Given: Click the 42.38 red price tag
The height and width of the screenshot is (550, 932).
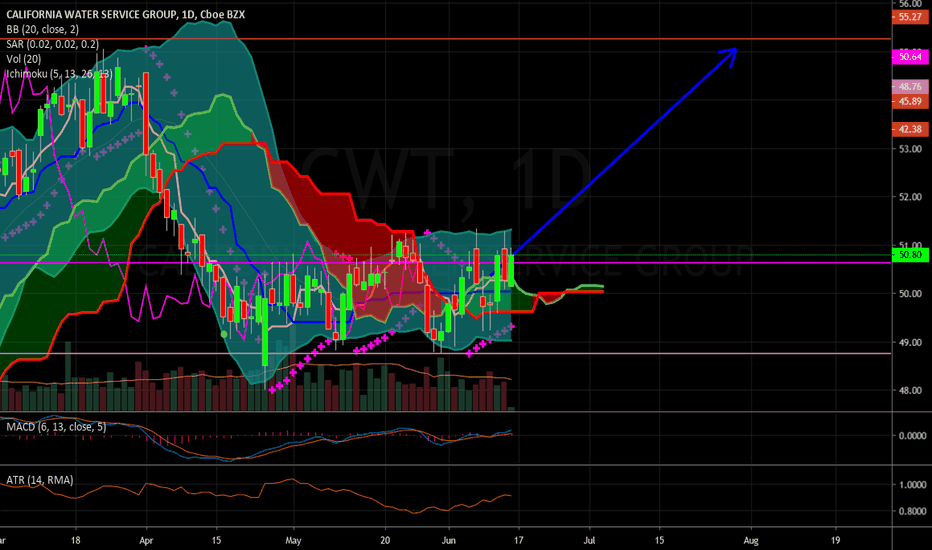Looking at the screenshot, I should pyautogui.click(x=910, y=129).
